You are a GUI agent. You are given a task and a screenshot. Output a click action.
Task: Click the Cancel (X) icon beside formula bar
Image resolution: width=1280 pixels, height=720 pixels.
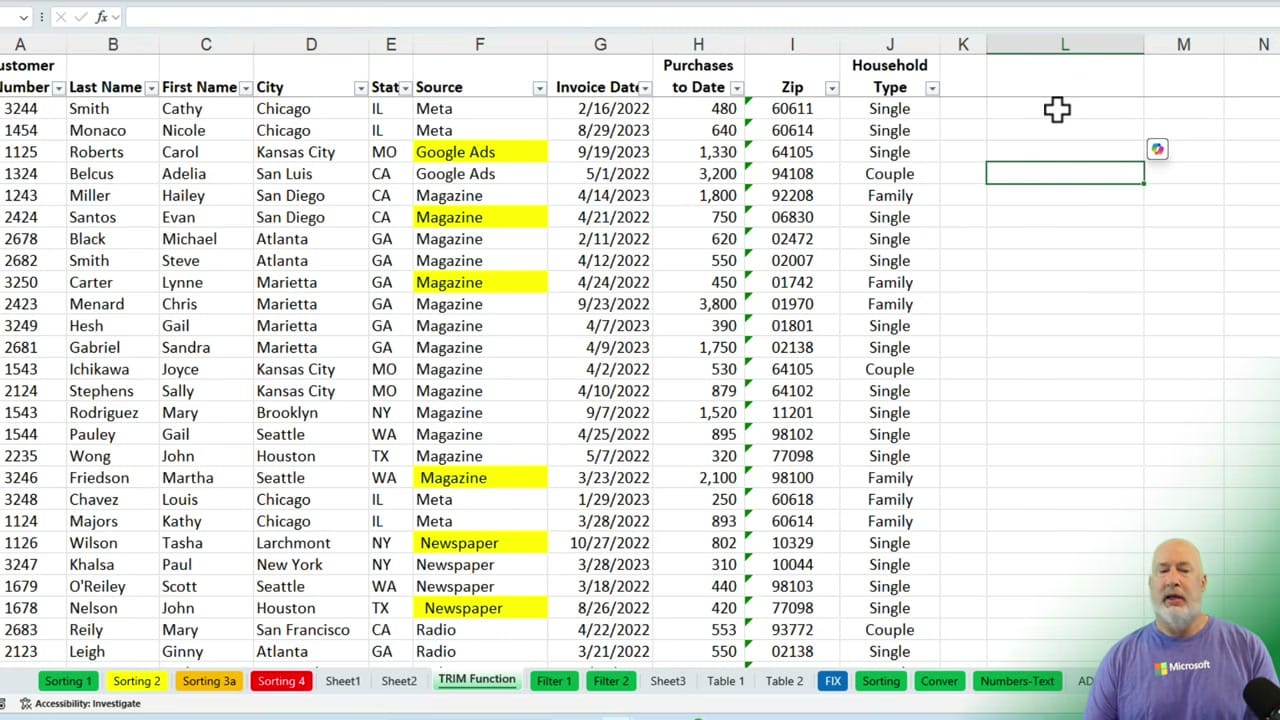[60, 17]
